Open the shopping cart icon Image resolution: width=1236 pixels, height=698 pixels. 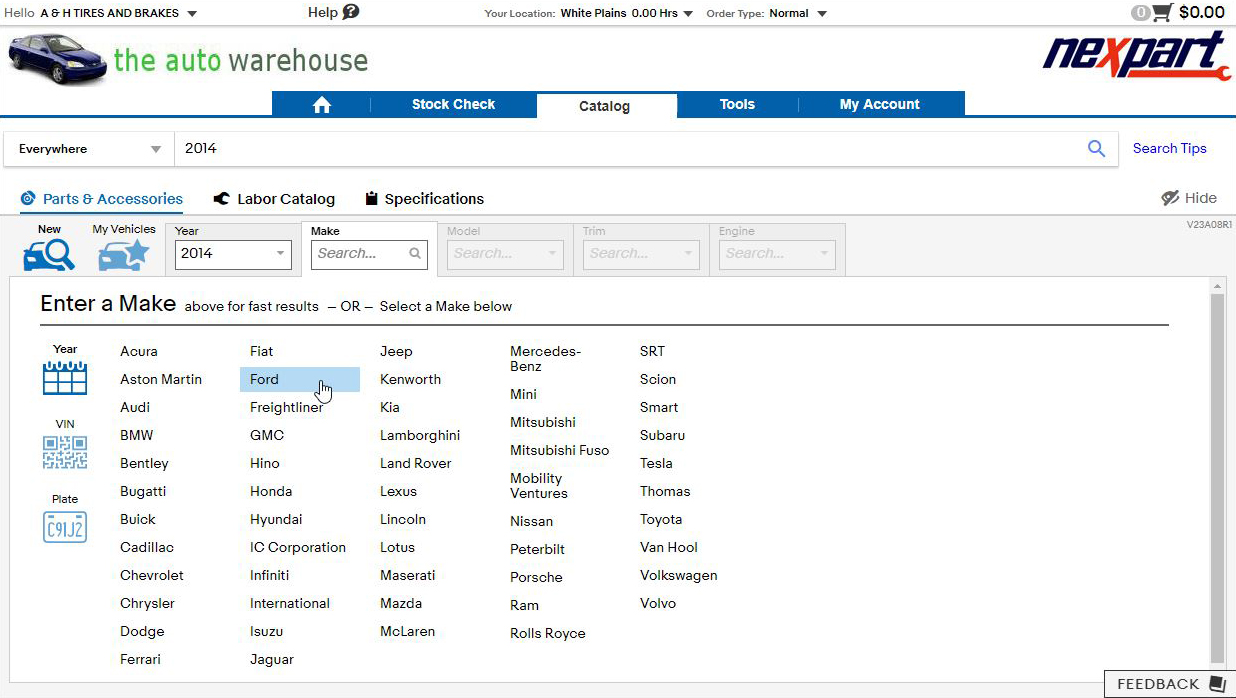point(1161,13)
